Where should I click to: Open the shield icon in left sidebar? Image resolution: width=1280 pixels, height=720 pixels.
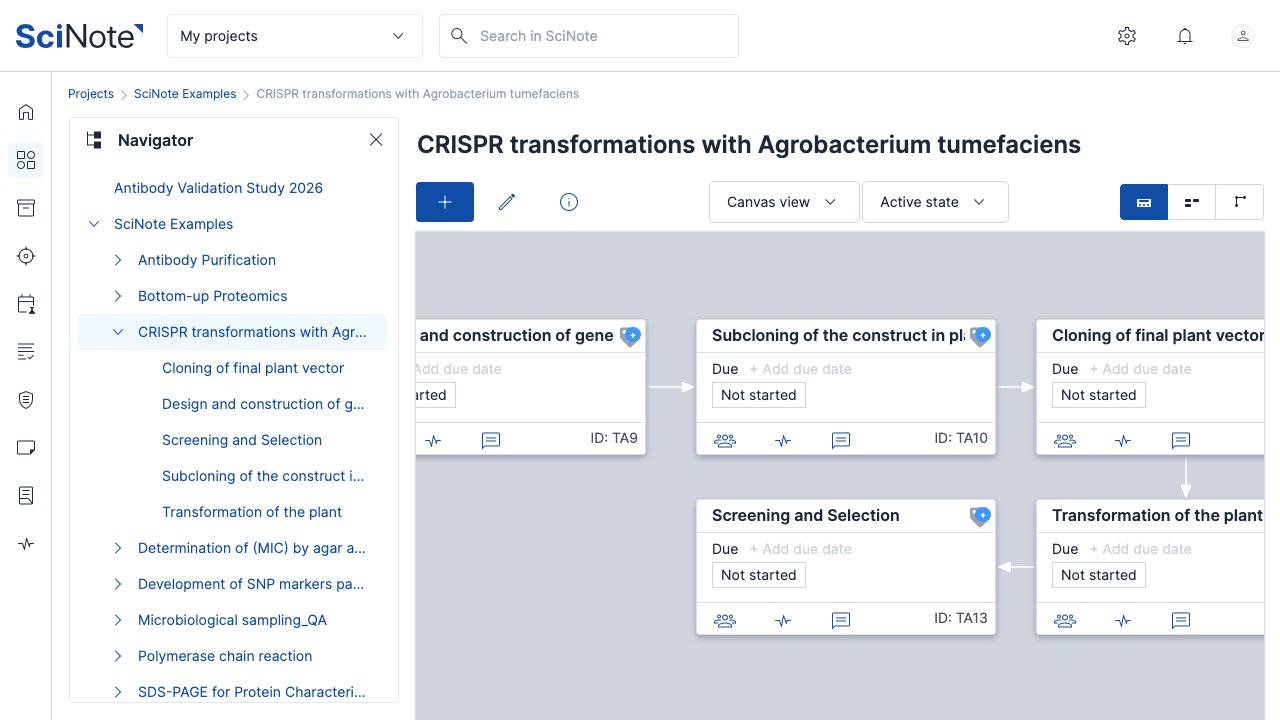tap(26, 400)
